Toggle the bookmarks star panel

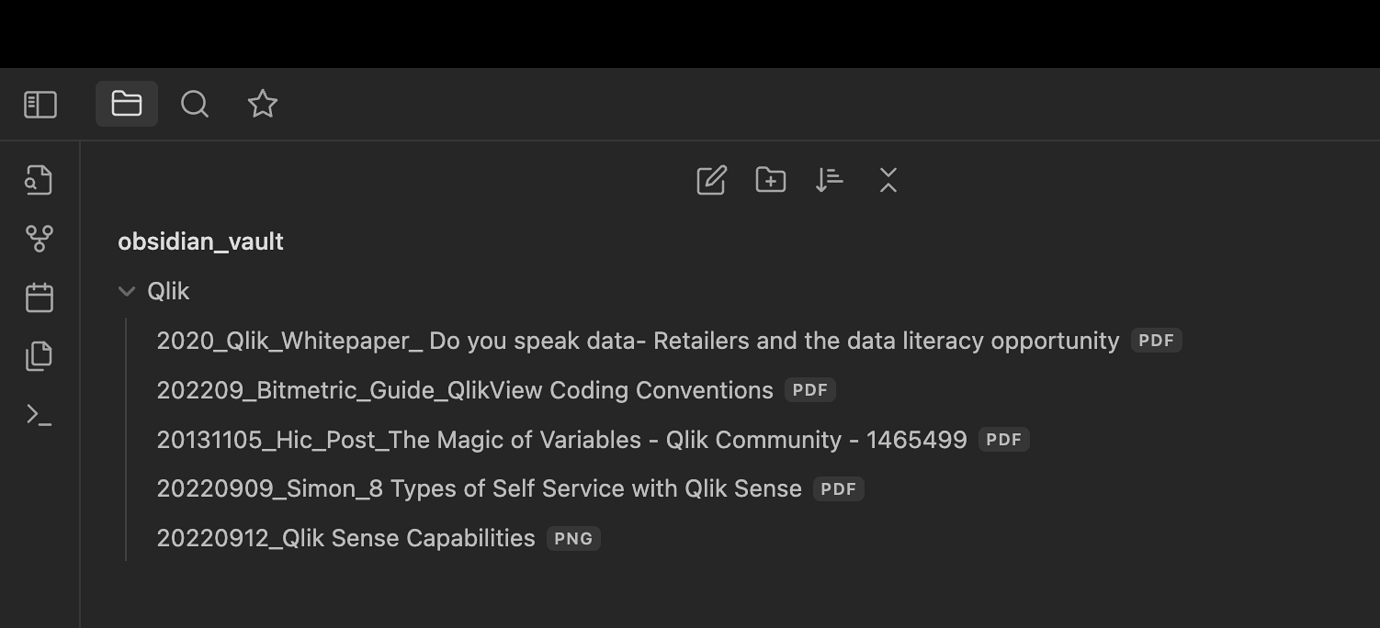[x=262, y=103]
